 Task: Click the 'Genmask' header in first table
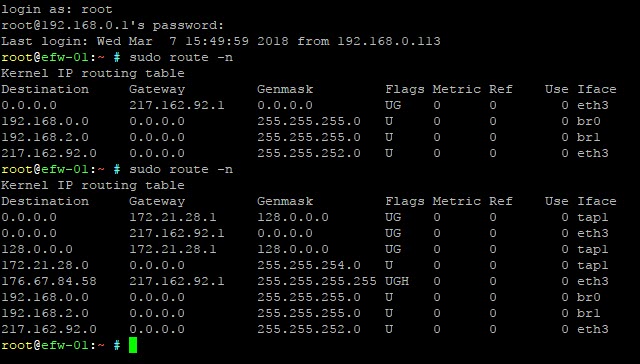[285, 89]
